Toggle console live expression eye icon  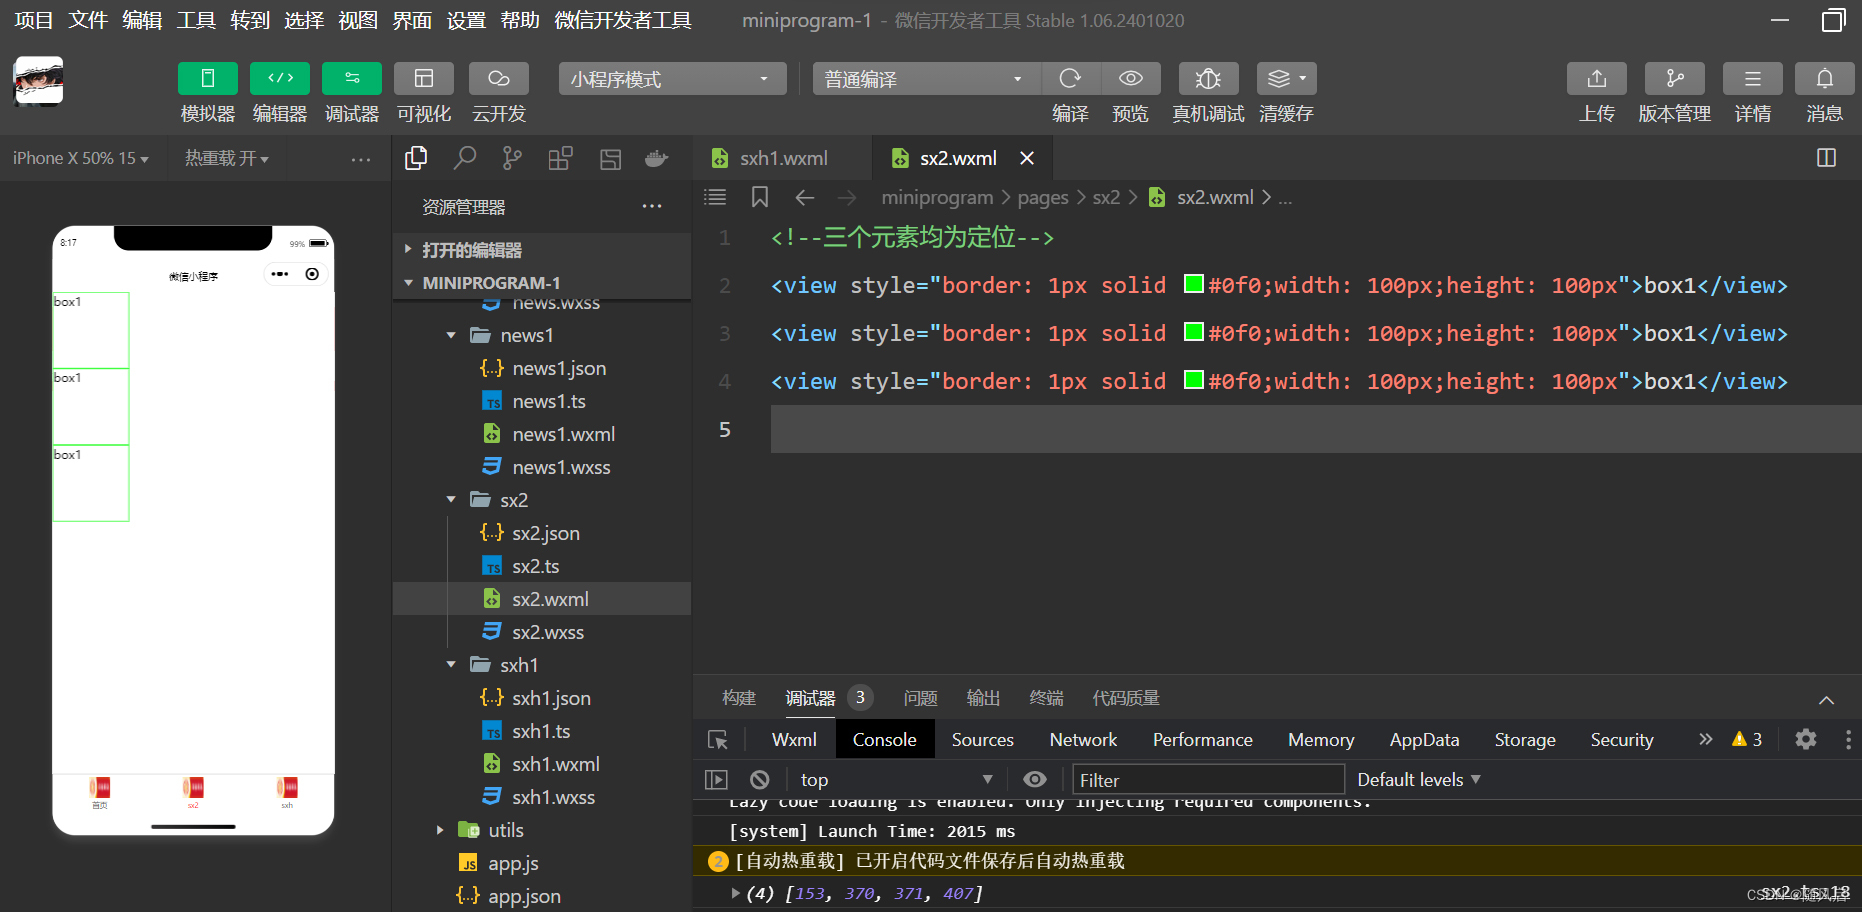coord(1035,779)
